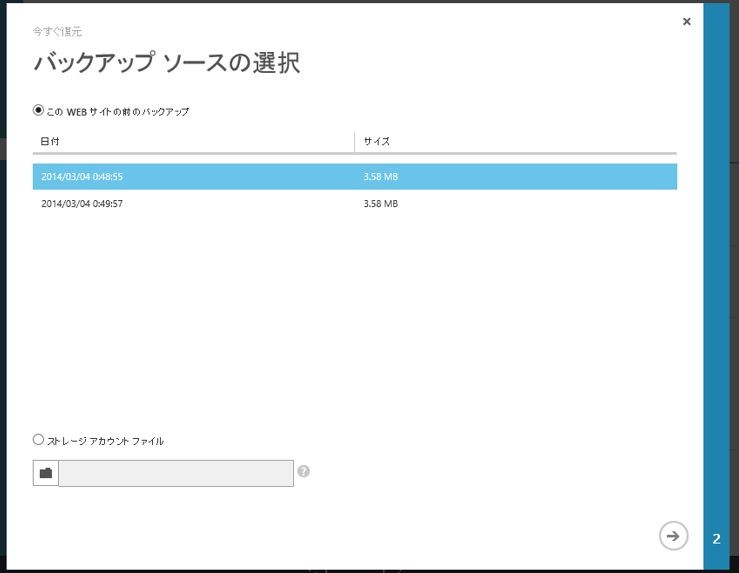Sort backups by the 日付 column header
The image size is (739, 573).
[49, 141]
